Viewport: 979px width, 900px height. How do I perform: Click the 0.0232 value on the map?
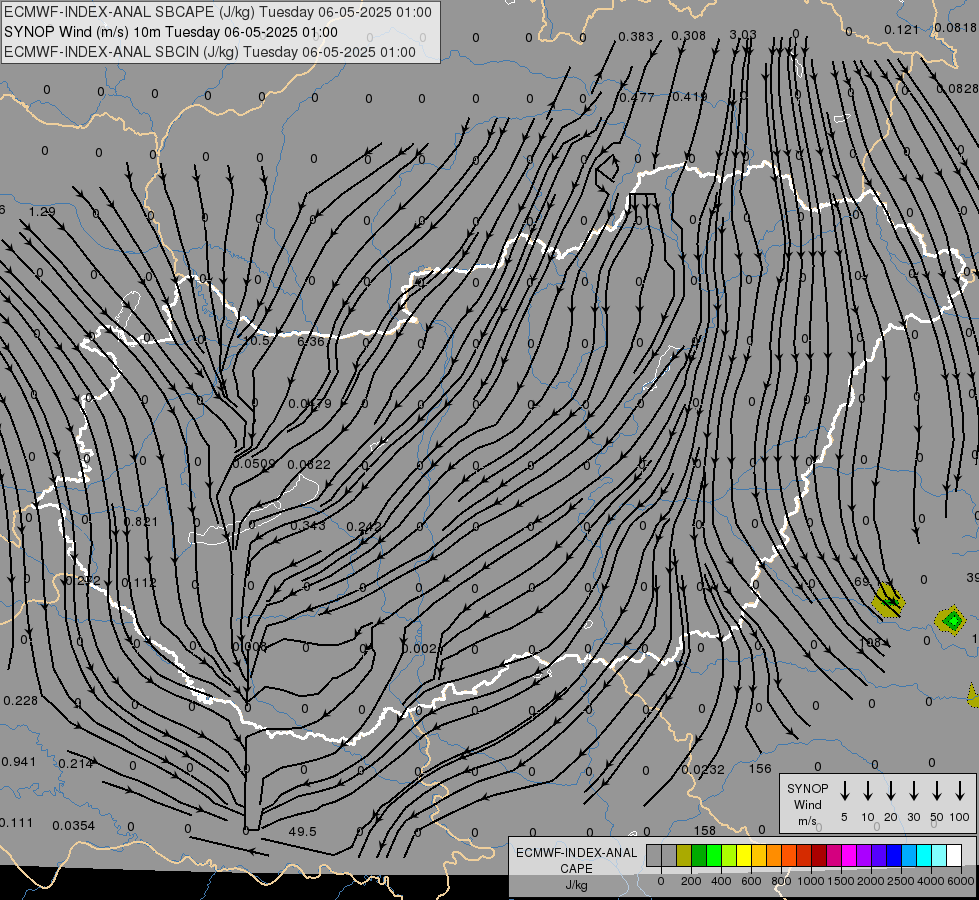click(703, 770)
